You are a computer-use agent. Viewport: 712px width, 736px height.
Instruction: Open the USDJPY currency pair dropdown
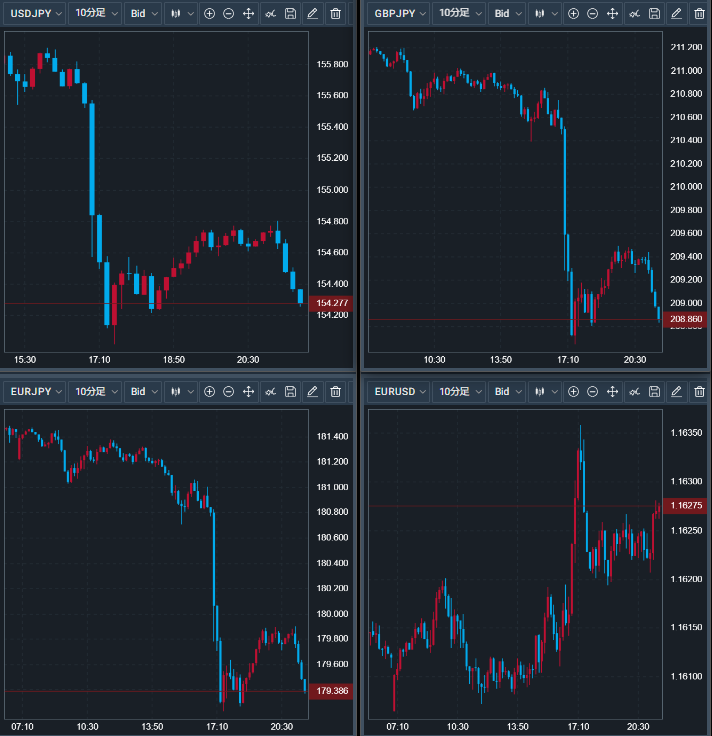pyautogui.click(x=35, y=14)
